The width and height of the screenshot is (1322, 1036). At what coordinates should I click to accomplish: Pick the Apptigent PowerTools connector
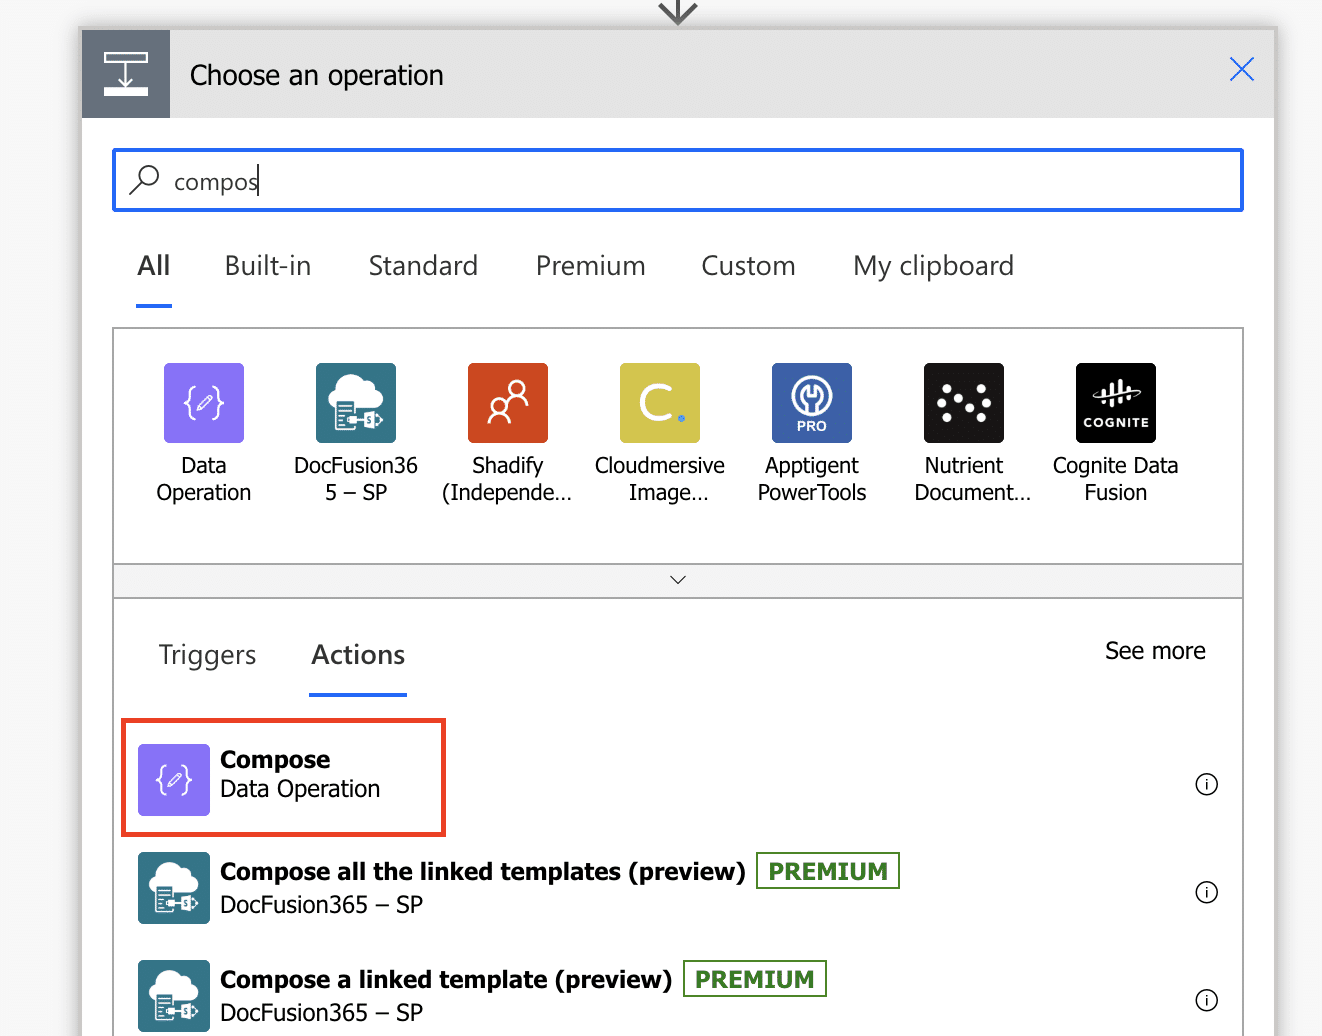pos(812,403)
